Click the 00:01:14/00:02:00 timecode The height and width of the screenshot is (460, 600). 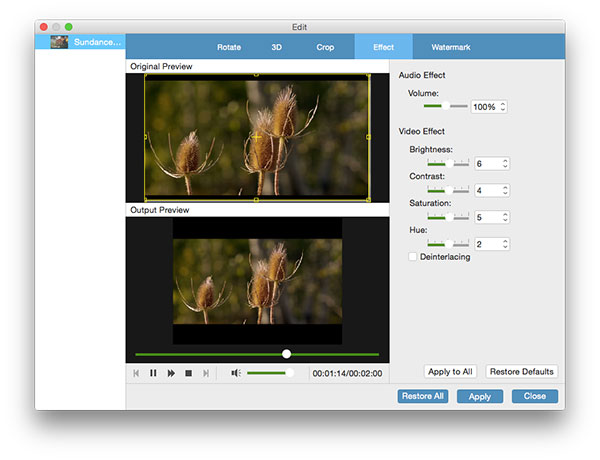tap(347, 374)
